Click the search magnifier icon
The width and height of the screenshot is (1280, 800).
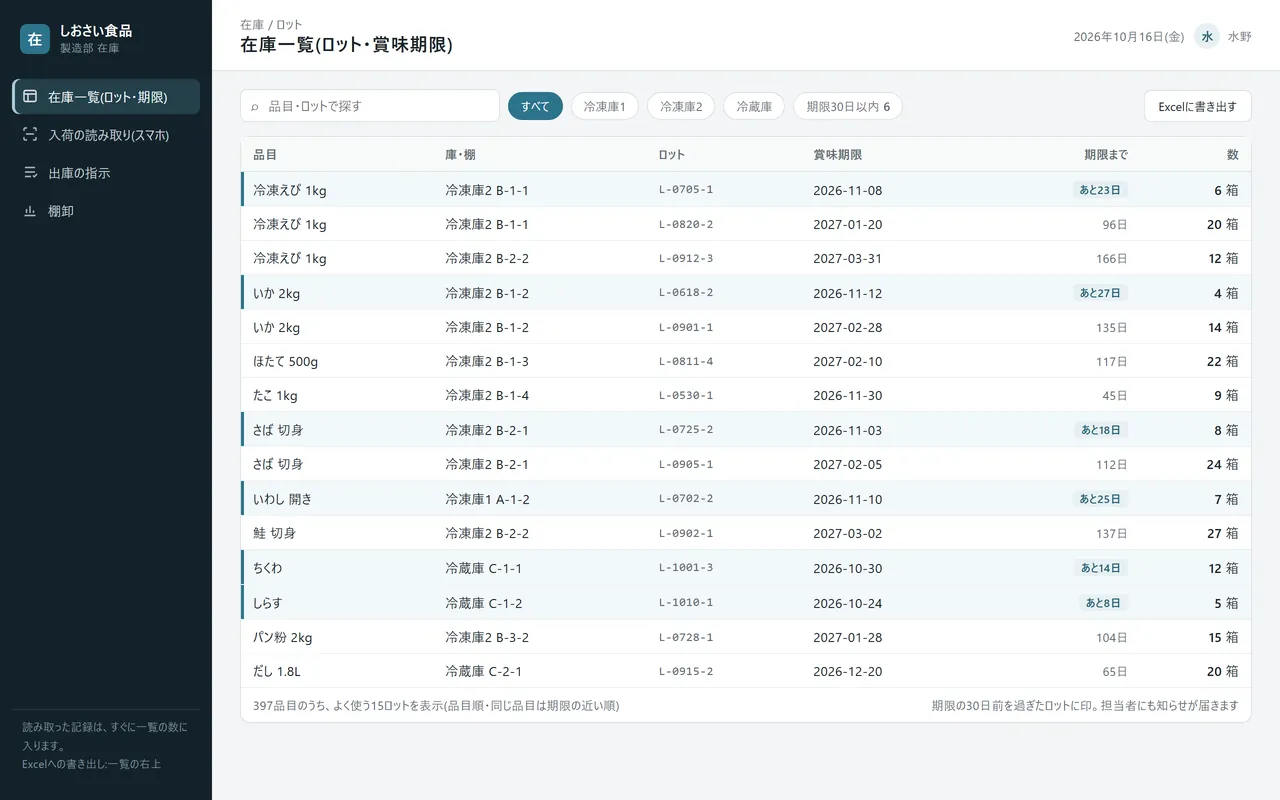coord(255,106)
